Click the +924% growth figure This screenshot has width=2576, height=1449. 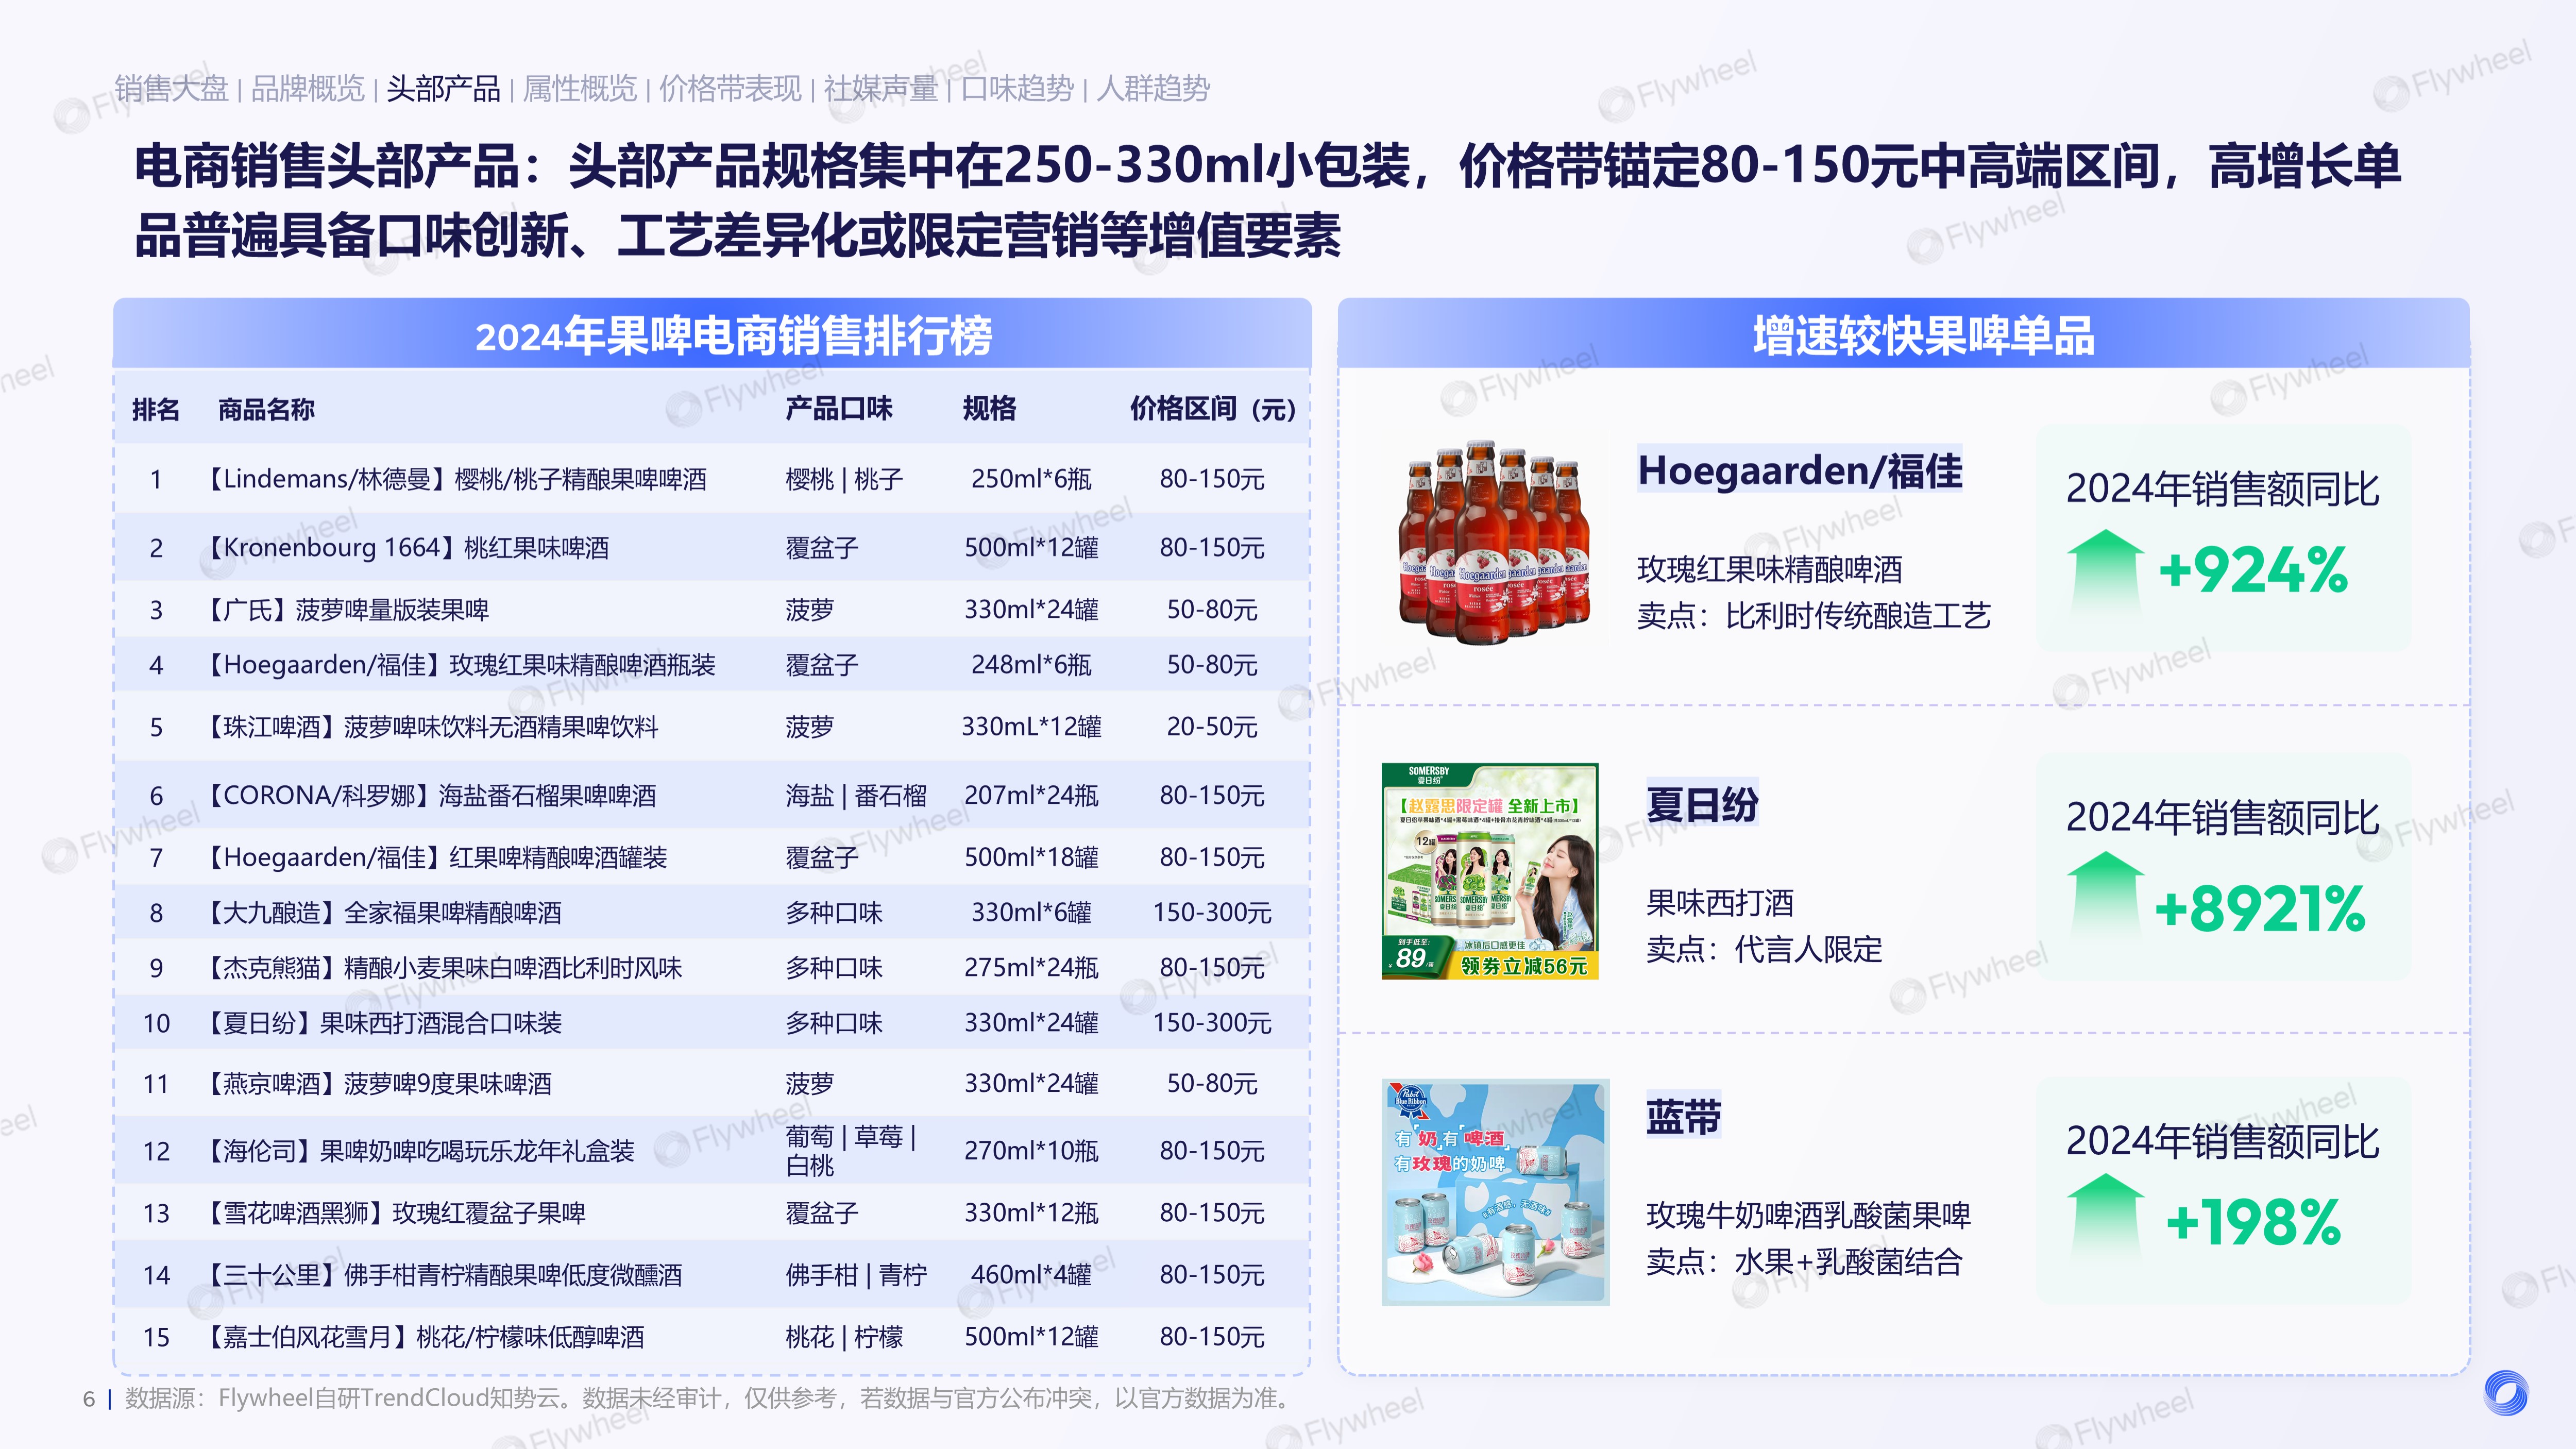(x=2253, y=571)
